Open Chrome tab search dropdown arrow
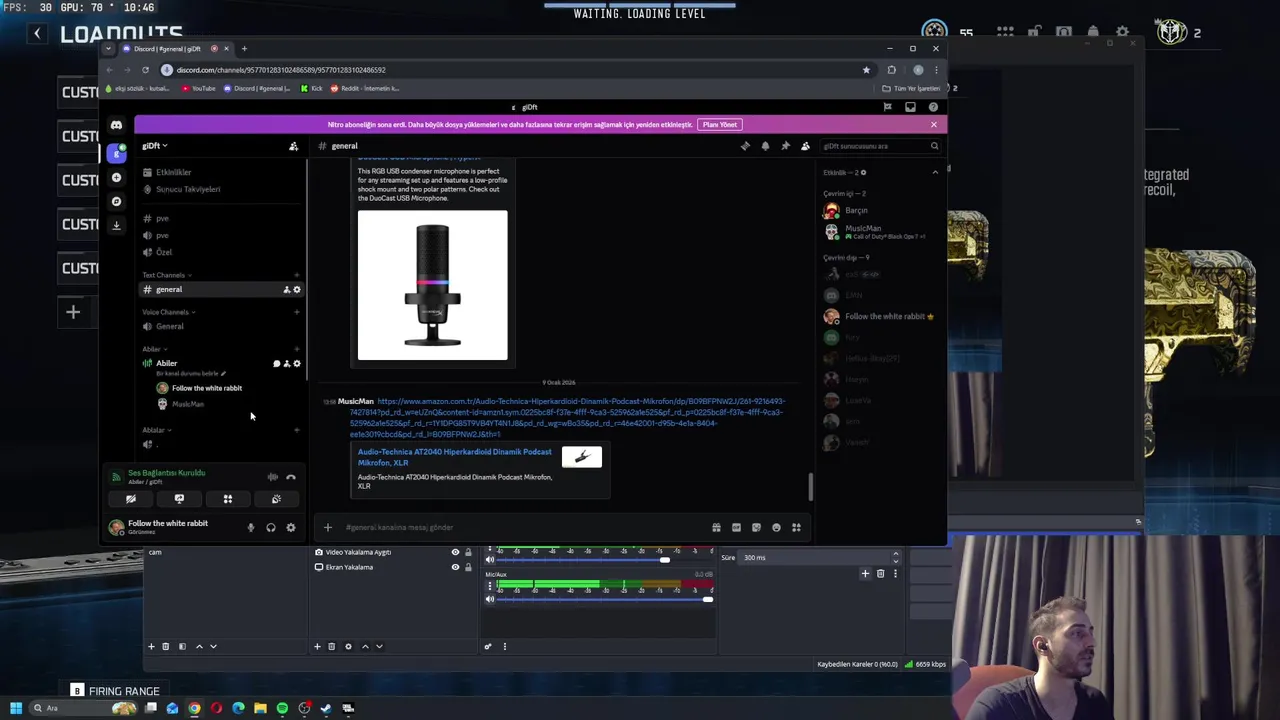Image resolution: width=1280 pixels, height=720 pixels. pos(108,49)
